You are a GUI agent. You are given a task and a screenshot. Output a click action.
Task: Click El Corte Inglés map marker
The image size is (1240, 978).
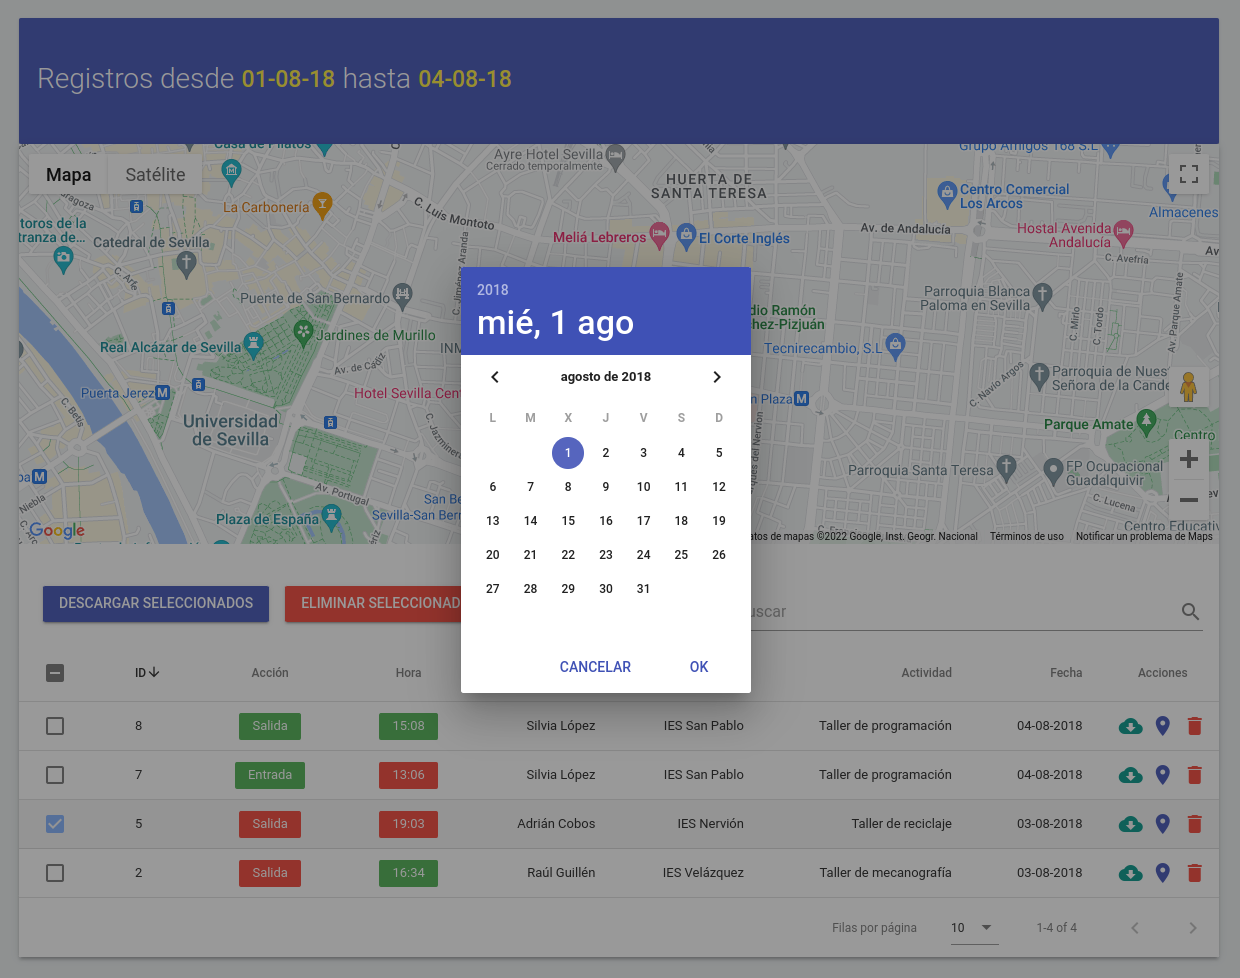point(686,236)
